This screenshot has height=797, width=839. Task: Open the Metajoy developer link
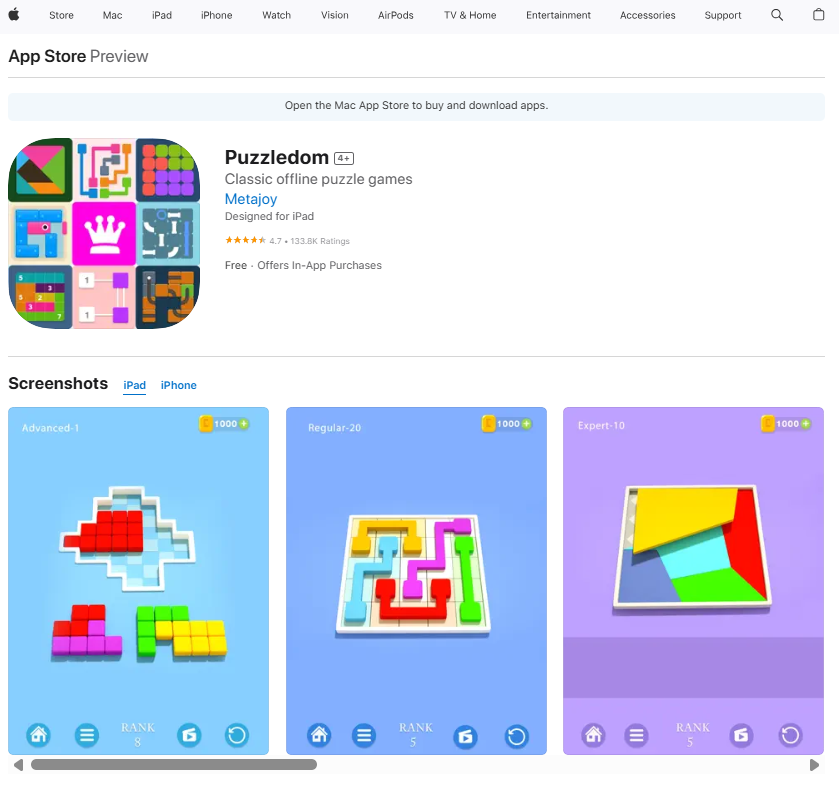pos(251,199)
